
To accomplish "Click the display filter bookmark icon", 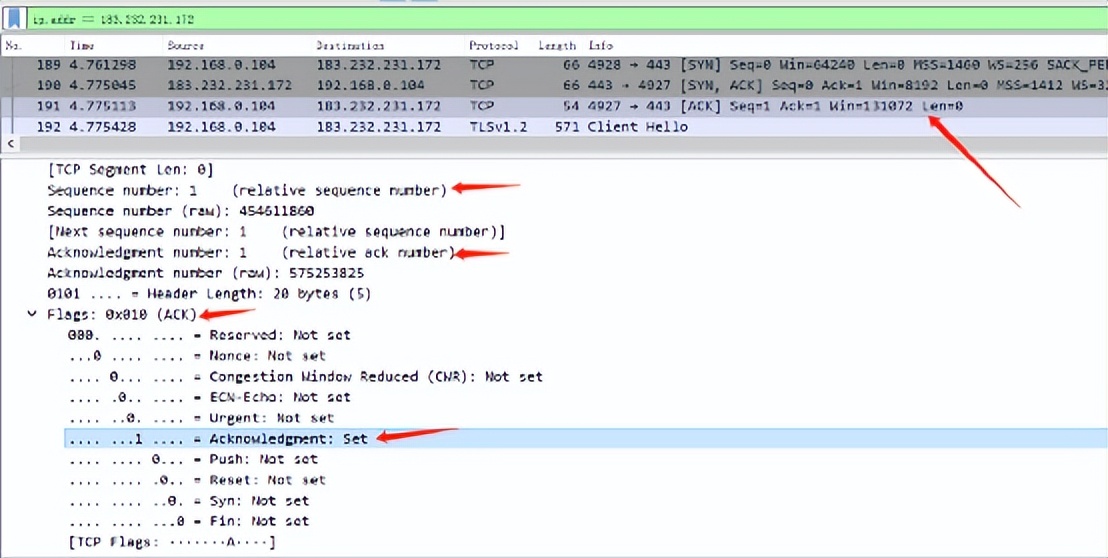I will click(14, 18).
